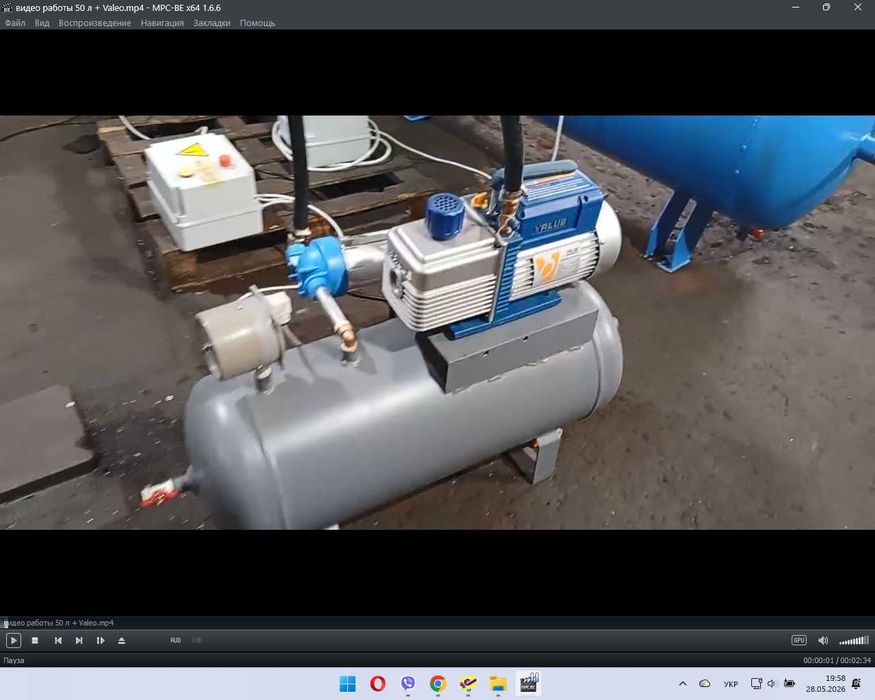Toggle the GPU decoding indicator
This screenshot has width=875, height=700.
click(x=799, y=640)
